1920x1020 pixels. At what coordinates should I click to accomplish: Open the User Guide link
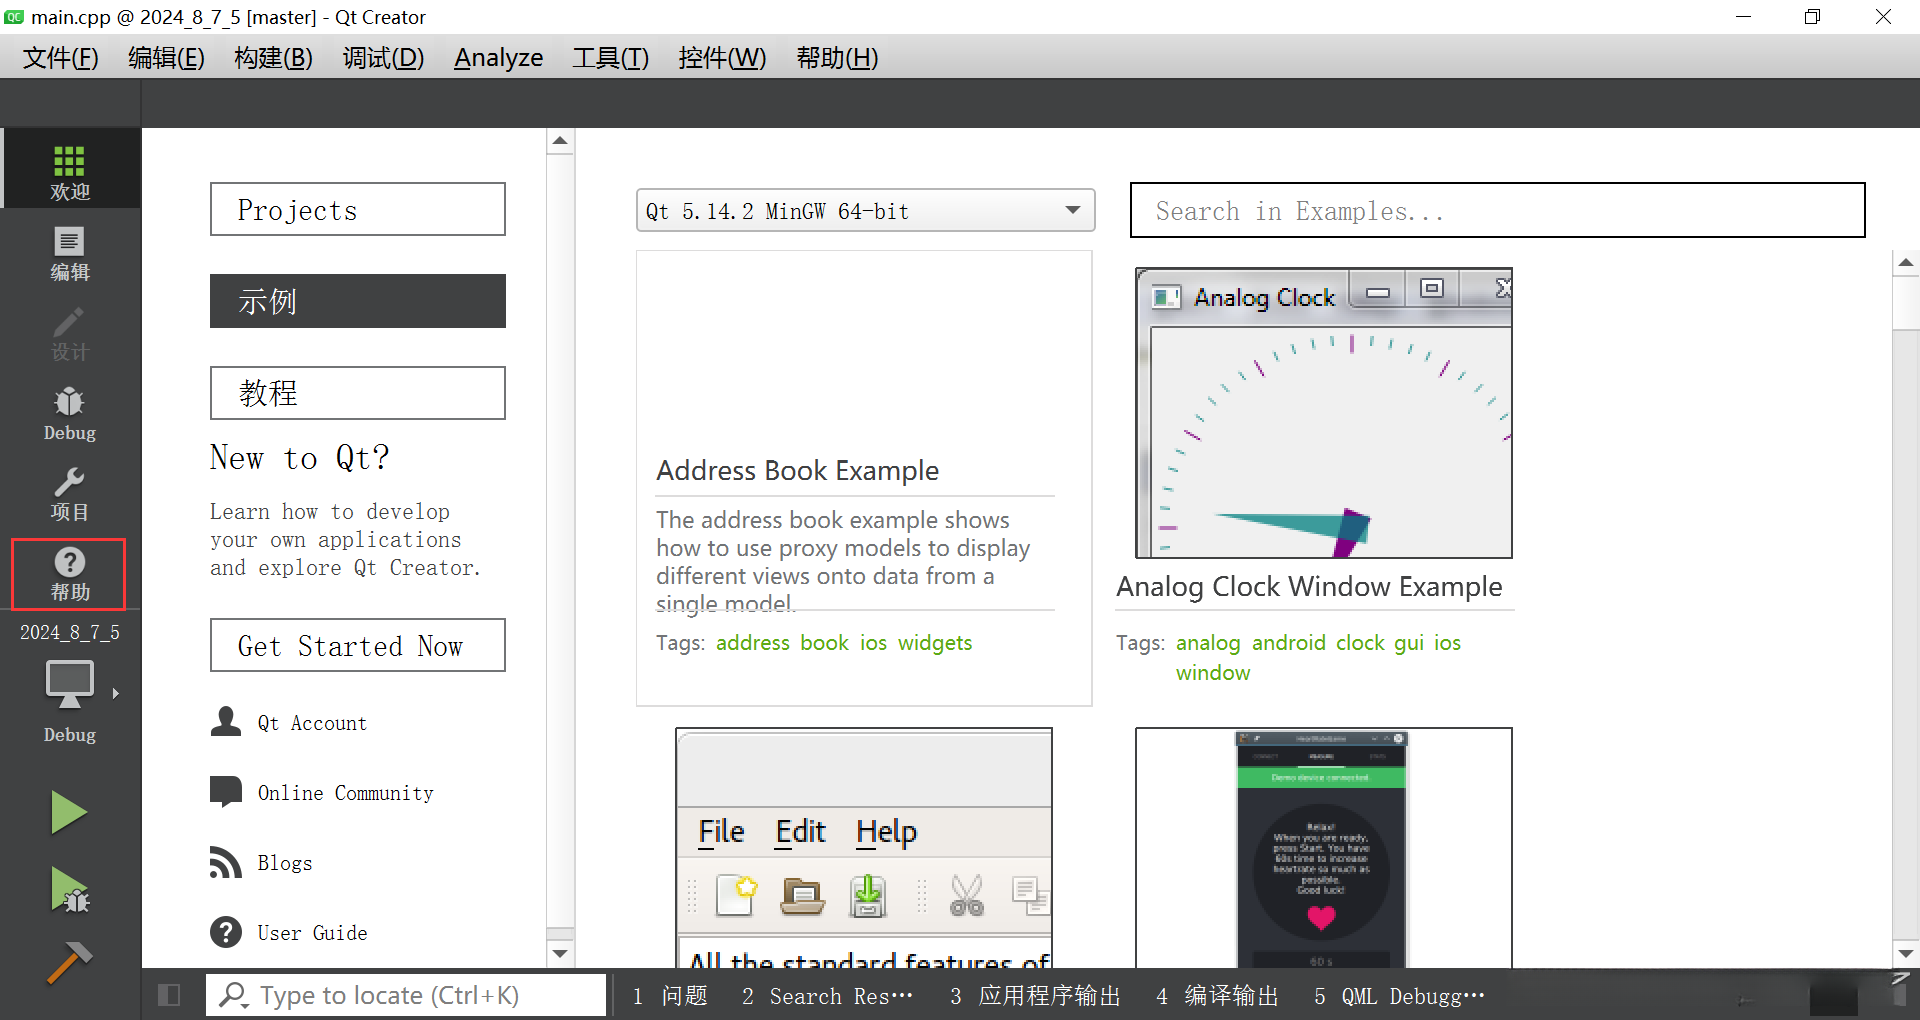pos(312,933)
